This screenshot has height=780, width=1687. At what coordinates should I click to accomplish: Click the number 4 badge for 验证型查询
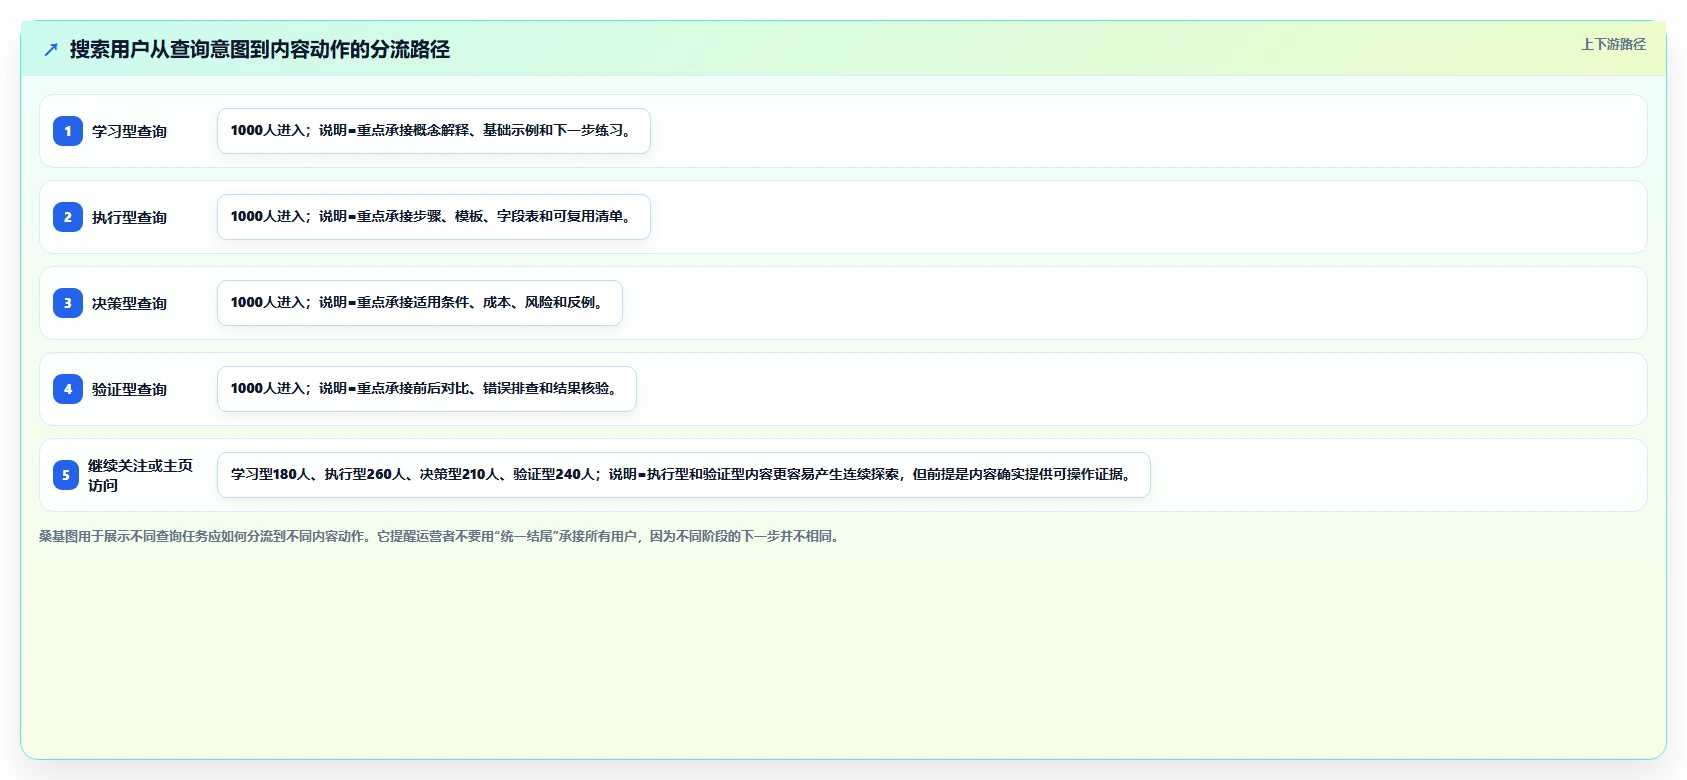point(68,389)
